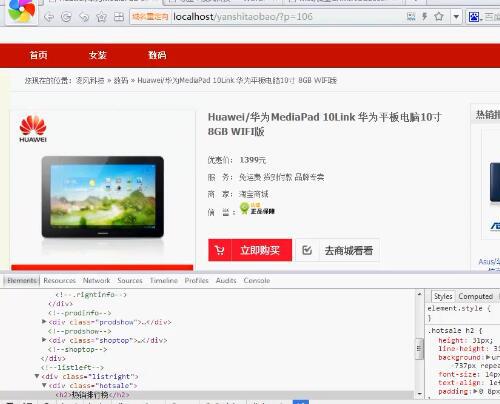
Task: Click the lightning speed-mode icon
Action: point(425,16)
